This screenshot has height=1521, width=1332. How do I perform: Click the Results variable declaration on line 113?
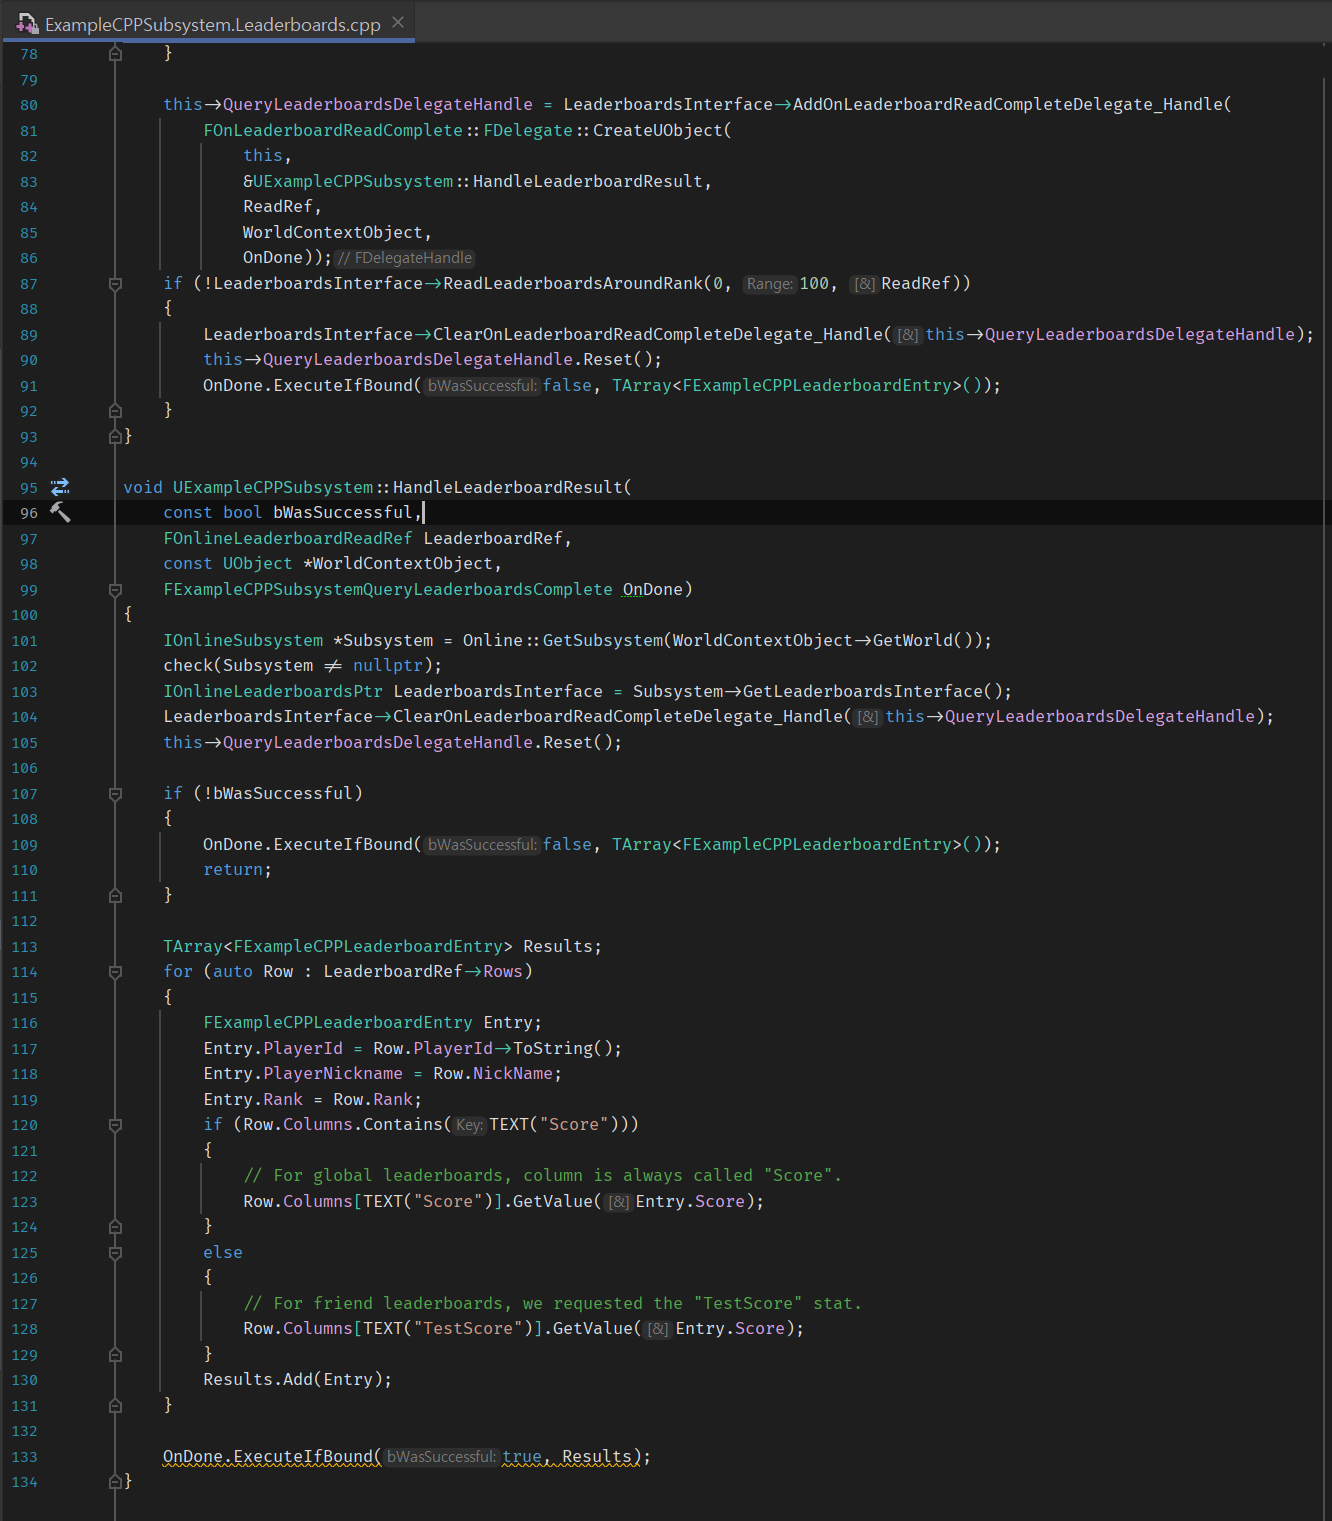coord(557,946)
